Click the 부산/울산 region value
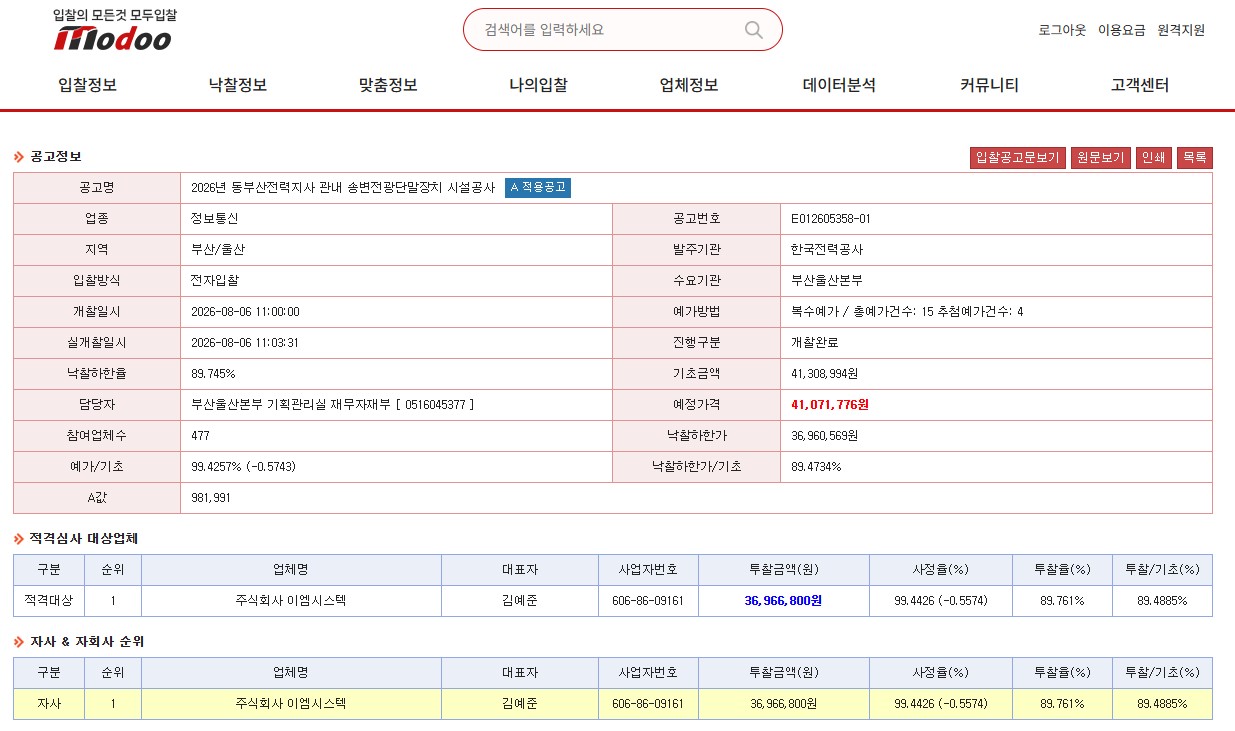Screen dimensions: 1235x731 tap(218, 250)
